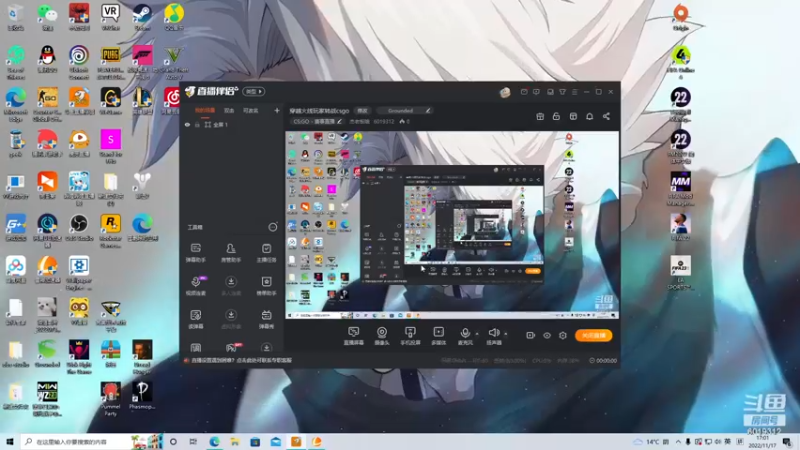Open the stream settings gear icon
Viewport: 800px width, 450px height.
tap(563, 335)
